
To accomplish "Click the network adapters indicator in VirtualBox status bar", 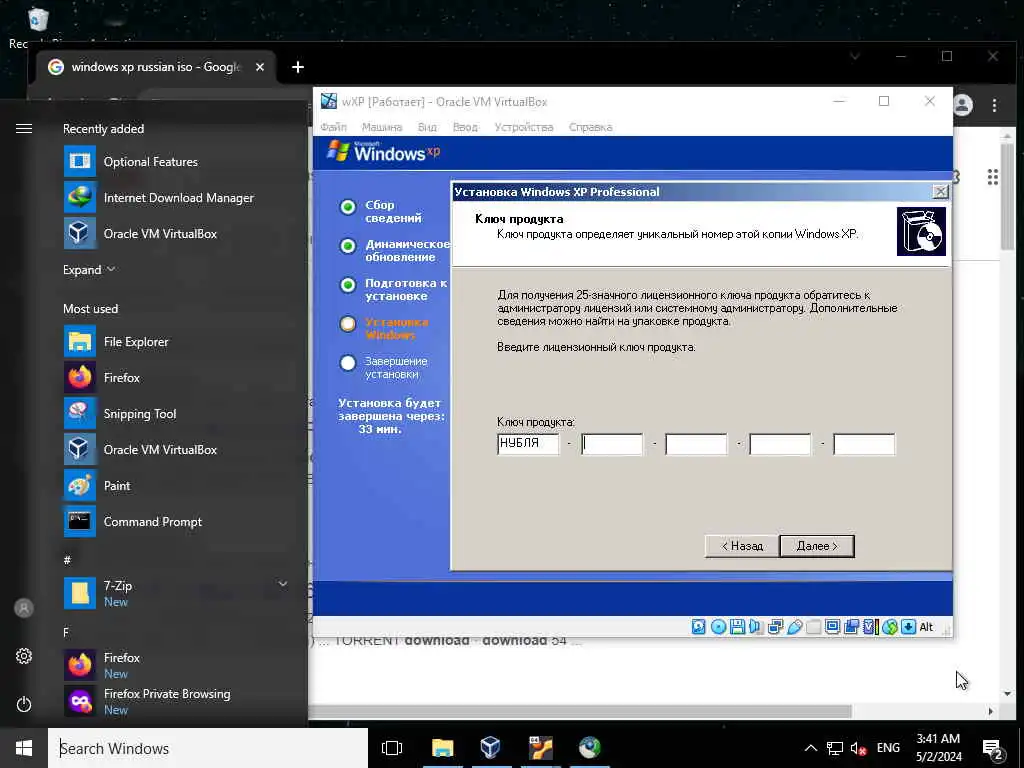I will (x=775, y=627).
